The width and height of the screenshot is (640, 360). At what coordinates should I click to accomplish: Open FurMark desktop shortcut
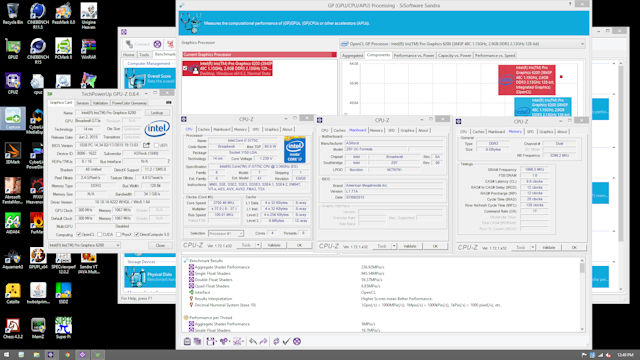tap(37, 224)
